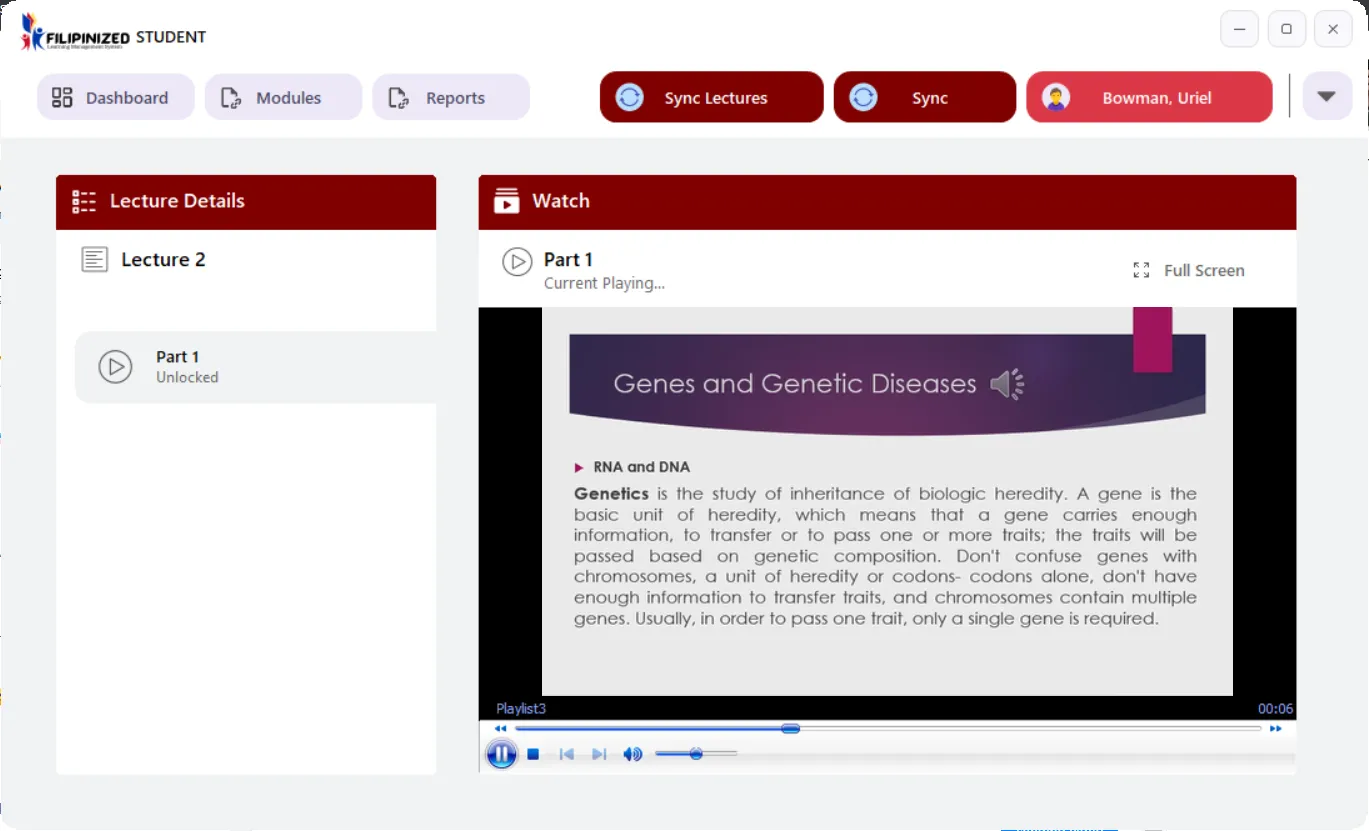Click the fast-forward arrows right of the seek bar

click(x=1275, y=729)
